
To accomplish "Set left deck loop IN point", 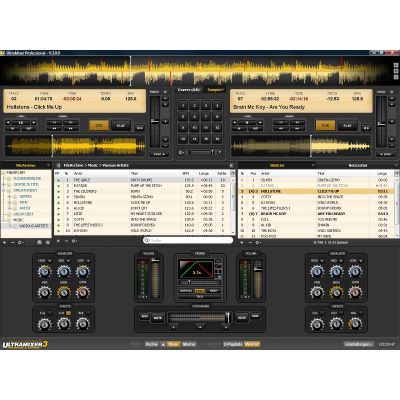I will (13, 128).
